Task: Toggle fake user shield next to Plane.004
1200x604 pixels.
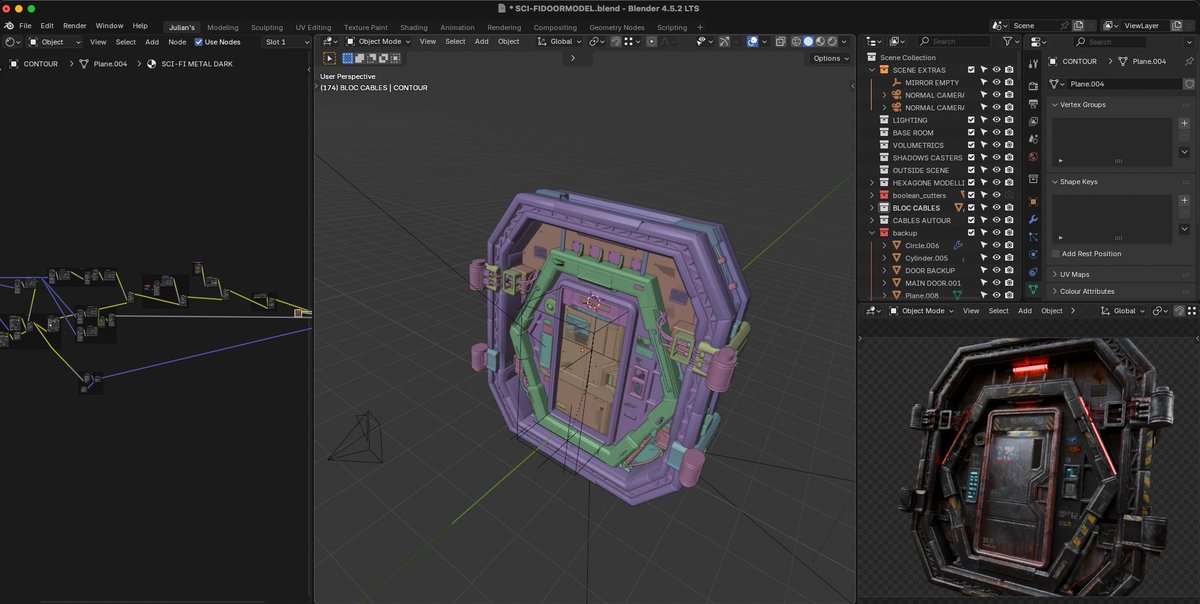Action: coord(1189,84)
